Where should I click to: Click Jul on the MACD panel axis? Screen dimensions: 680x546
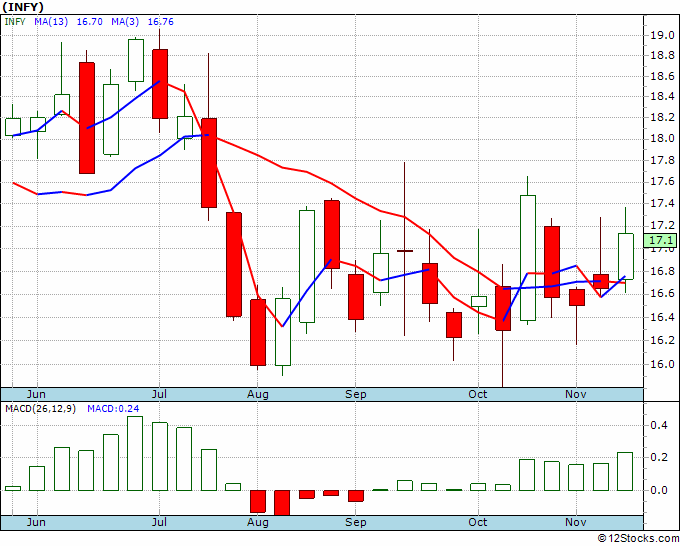point(160,522)
